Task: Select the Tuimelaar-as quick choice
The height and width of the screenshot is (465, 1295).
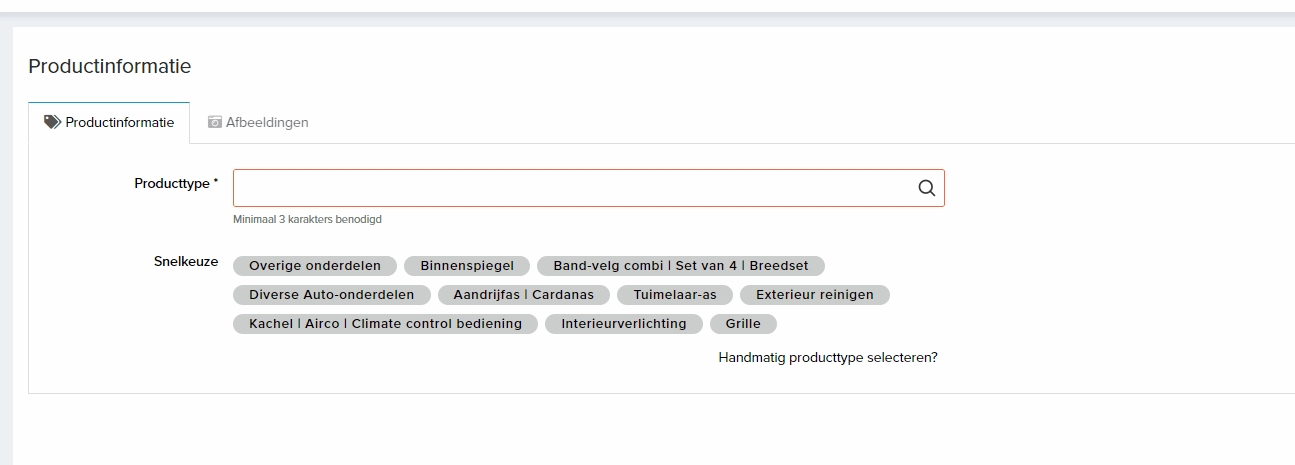Action: point(675,295)
